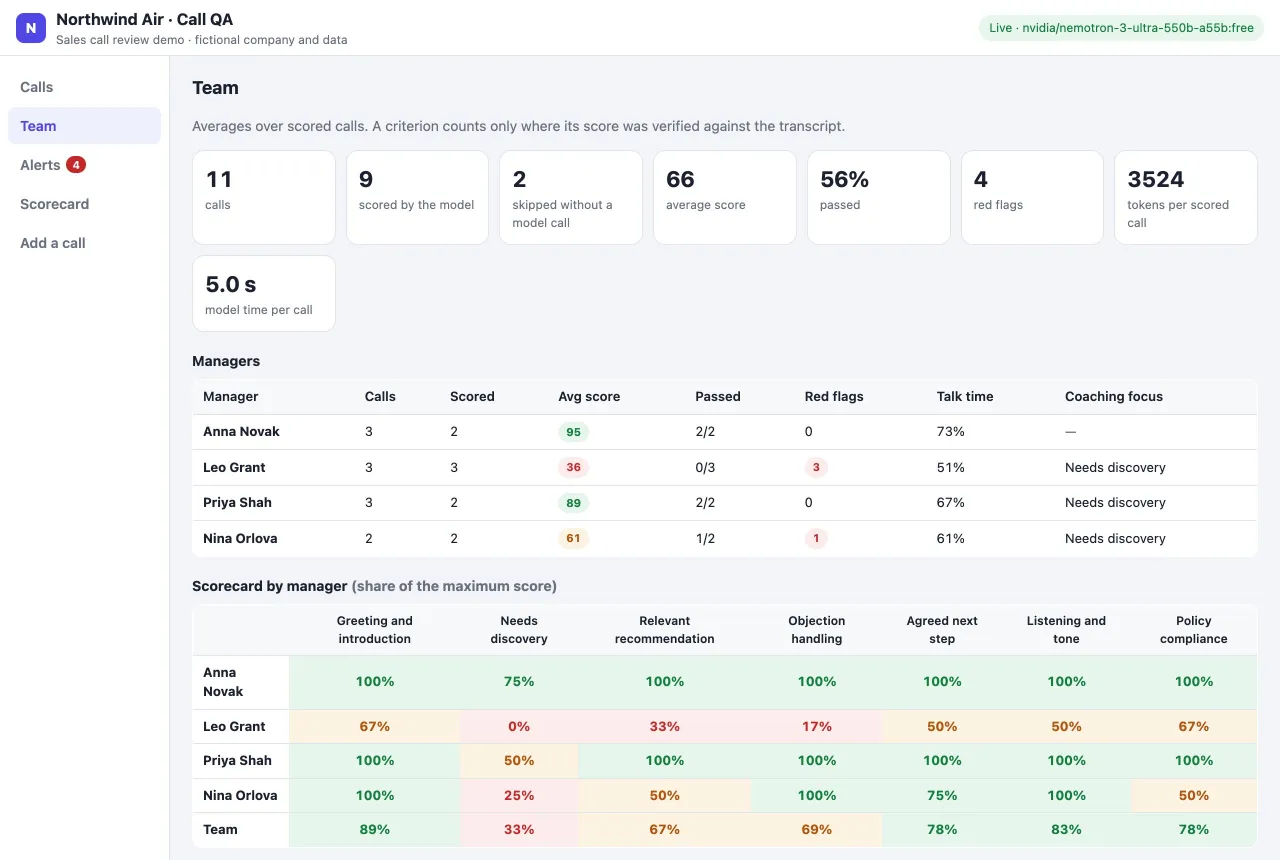Click the "4 red flags" card

click(x=1032, y=197)
